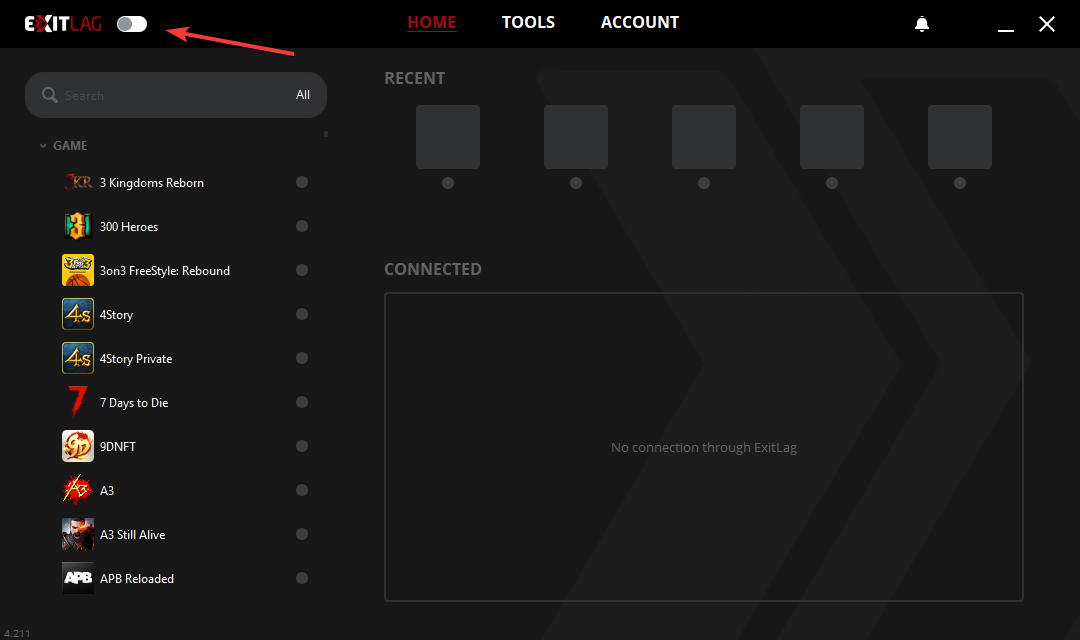The width and height of the screenshot is (1080, 640).
Task: Switch to the HOME tab
Action: pos(432,23)
